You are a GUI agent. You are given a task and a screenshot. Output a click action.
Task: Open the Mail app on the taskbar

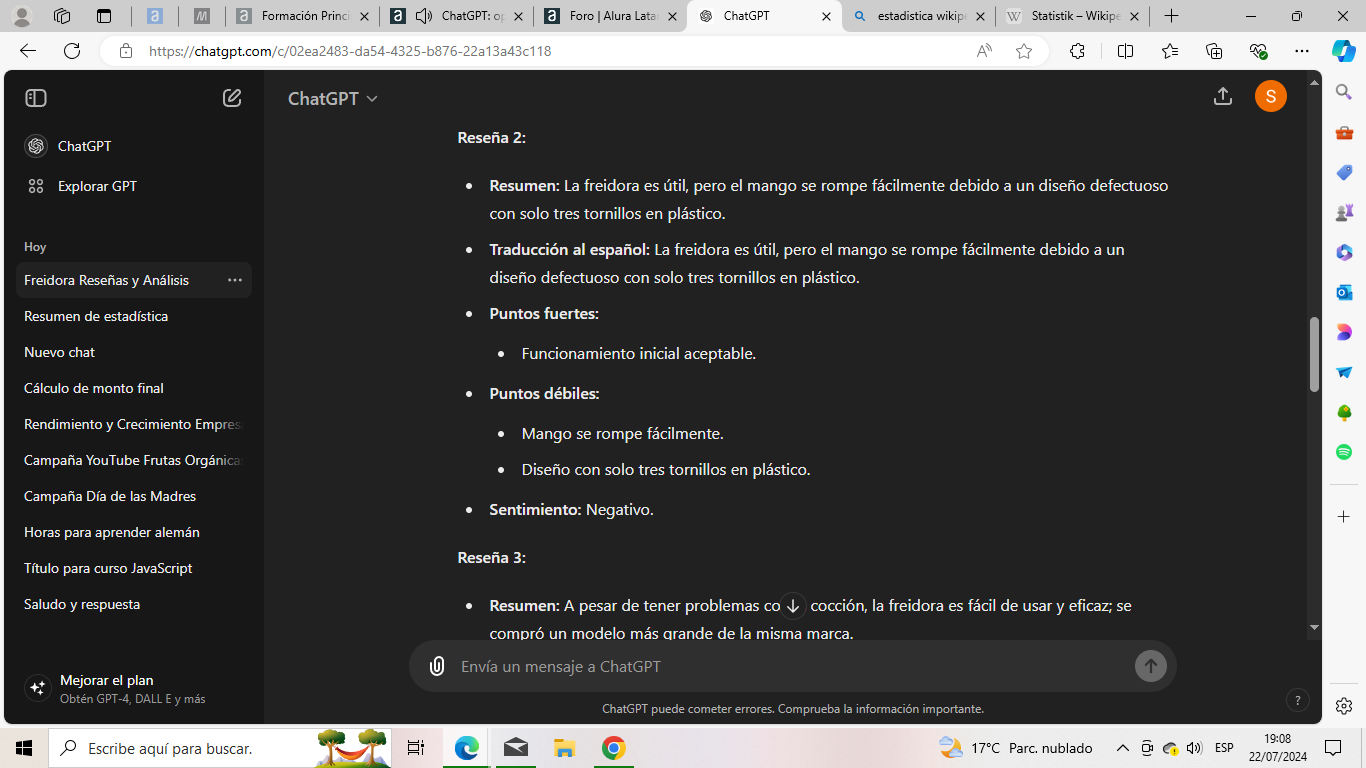[x=516, y=748]
